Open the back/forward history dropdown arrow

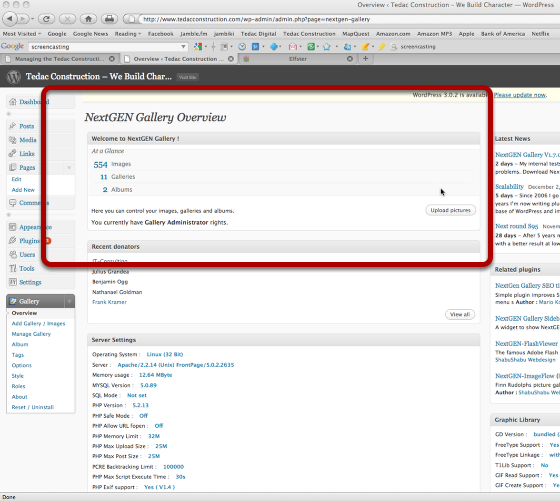(32, 19)
